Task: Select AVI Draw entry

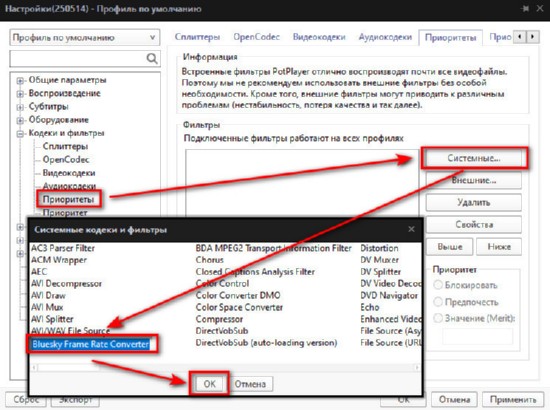Action: (x=48, y=295)
